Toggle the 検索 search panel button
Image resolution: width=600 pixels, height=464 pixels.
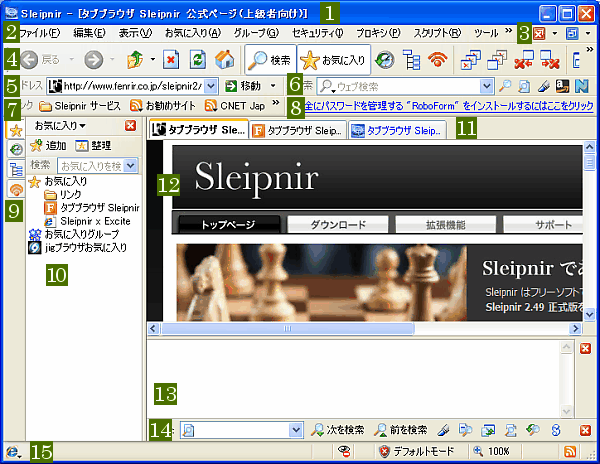tap(270, 60)
